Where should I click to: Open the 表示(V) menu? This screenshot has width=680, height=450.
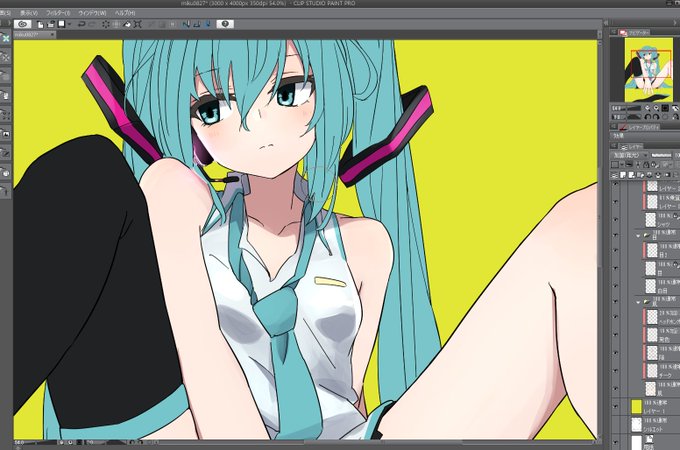pyautogui.click(x=29, y=13)
